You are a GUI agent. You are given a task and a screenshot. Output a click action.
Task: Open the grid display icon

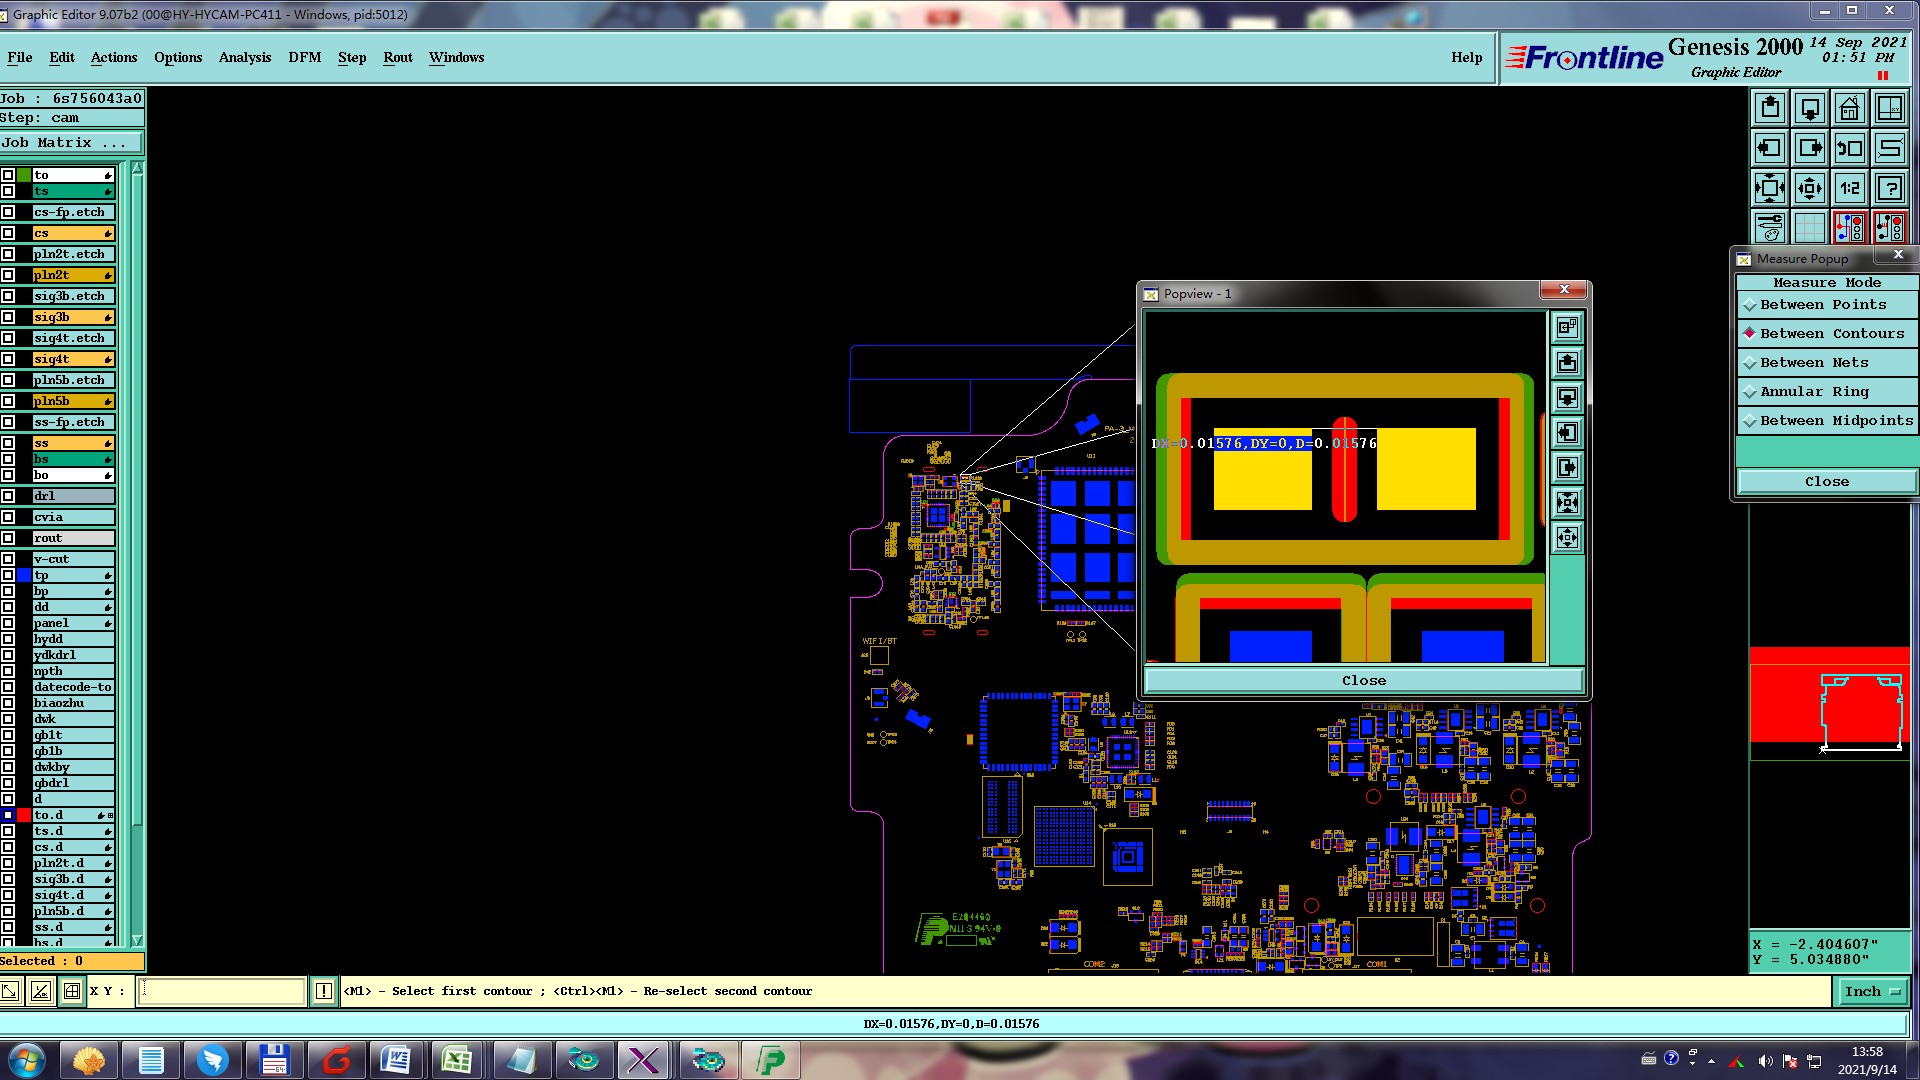pyautogui.click(x=1809, y=228)
